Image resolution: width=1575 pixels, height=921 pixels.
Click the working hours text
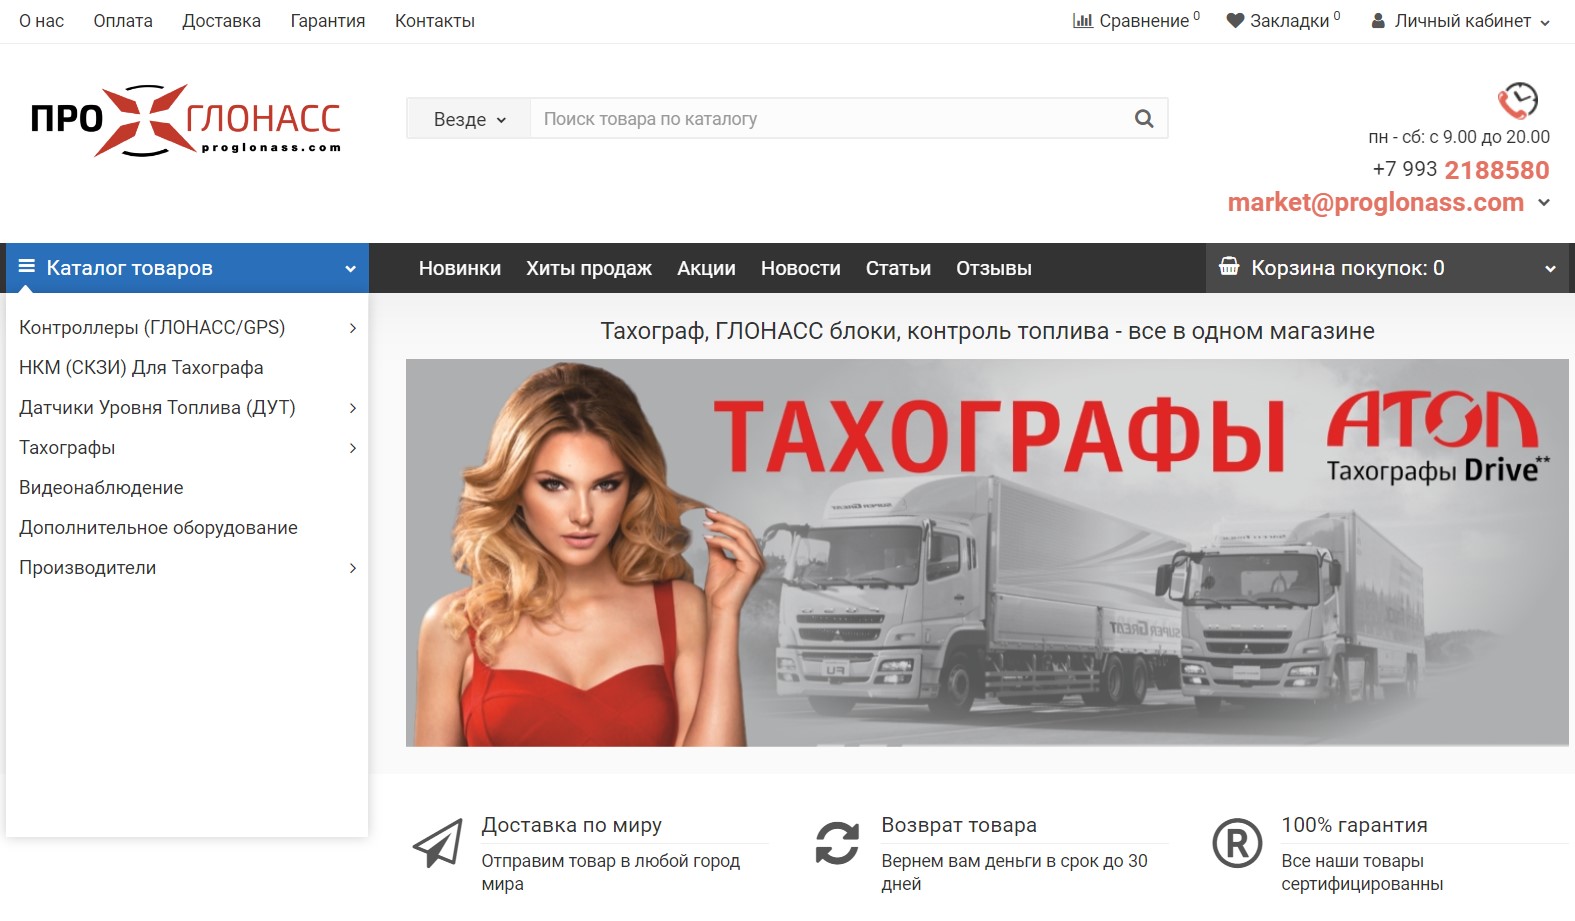coord(1459,137)
